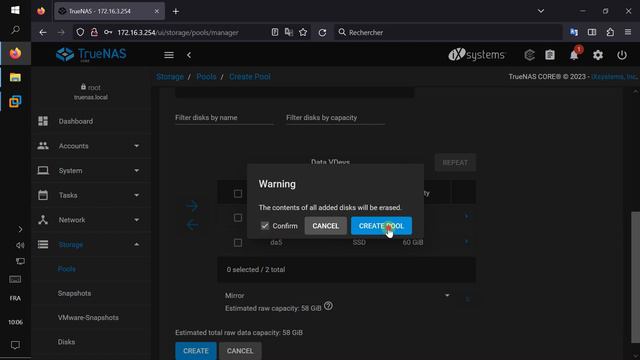Click CREATE POOL in warning dialog
Screen dimensions: 640x360
coord(381,226)
